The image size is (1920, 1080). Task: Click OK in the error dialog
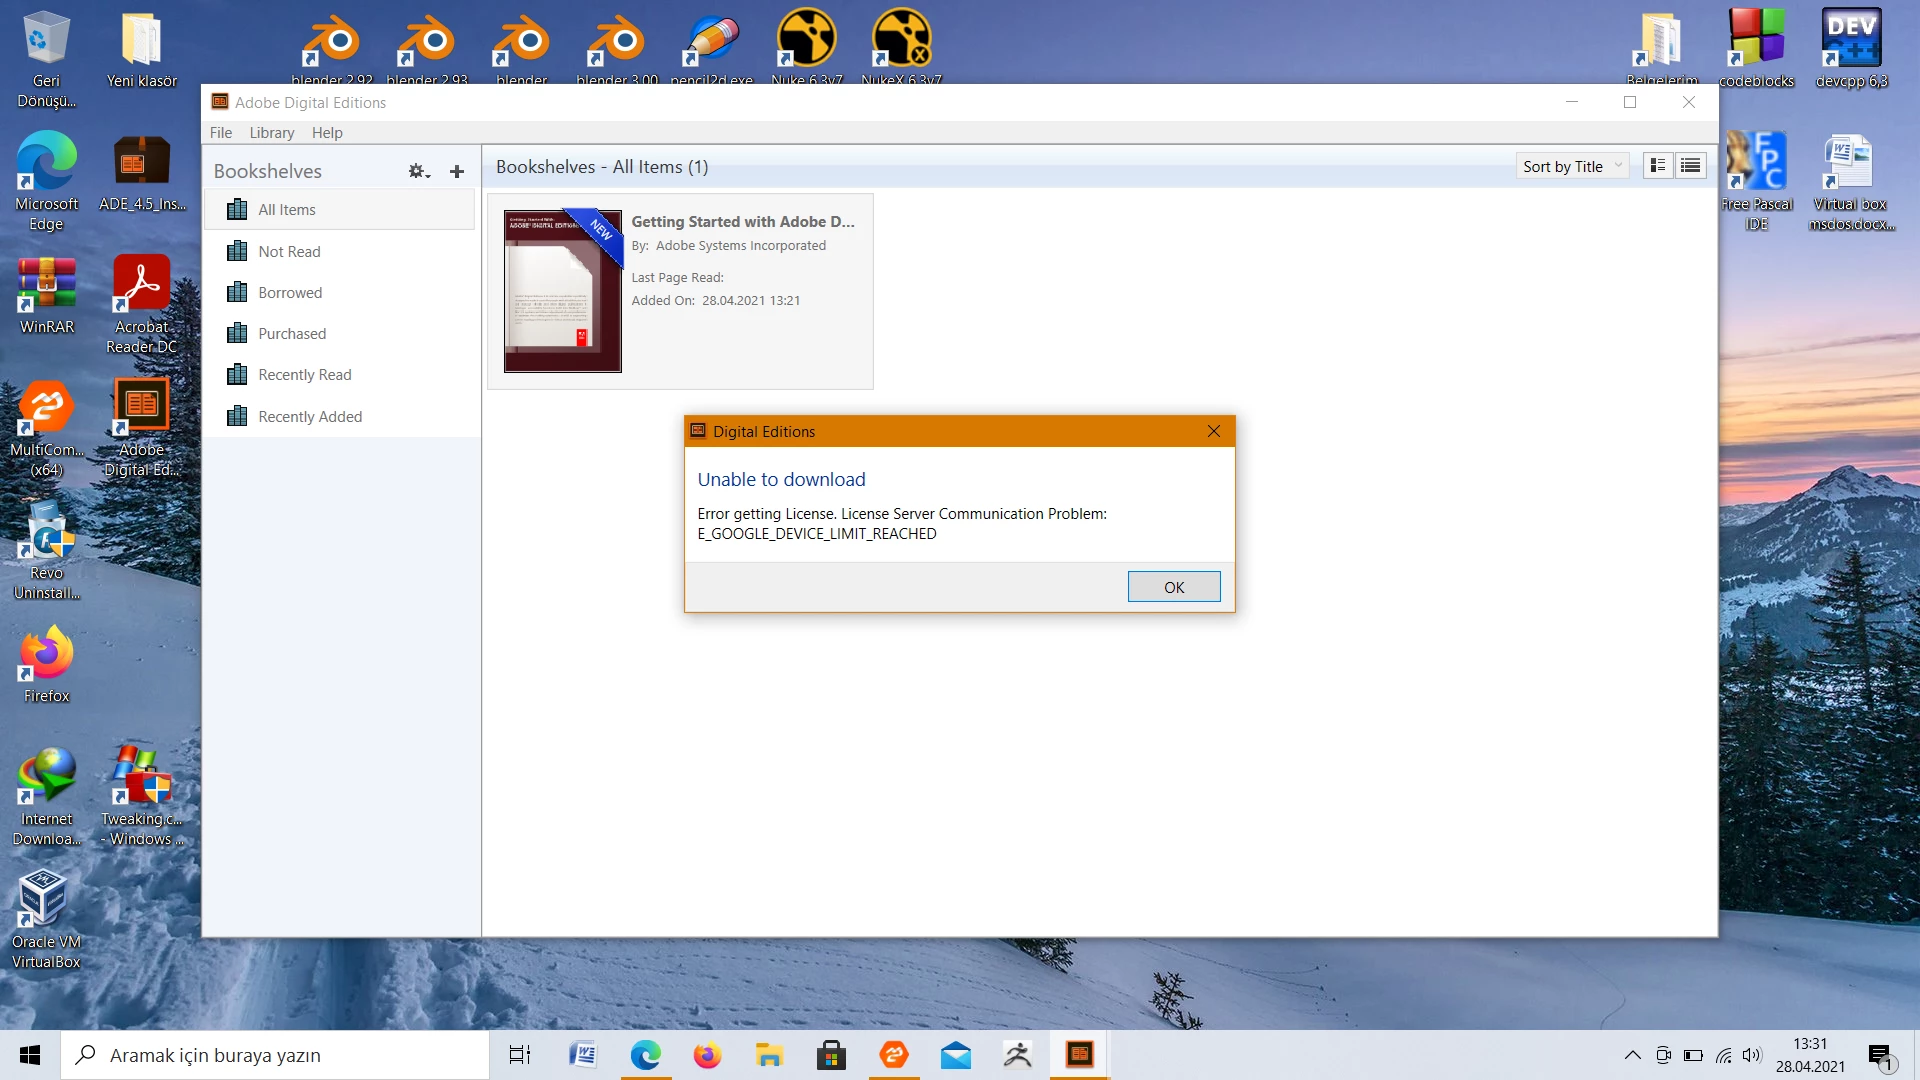click(x=1173, y=587)
